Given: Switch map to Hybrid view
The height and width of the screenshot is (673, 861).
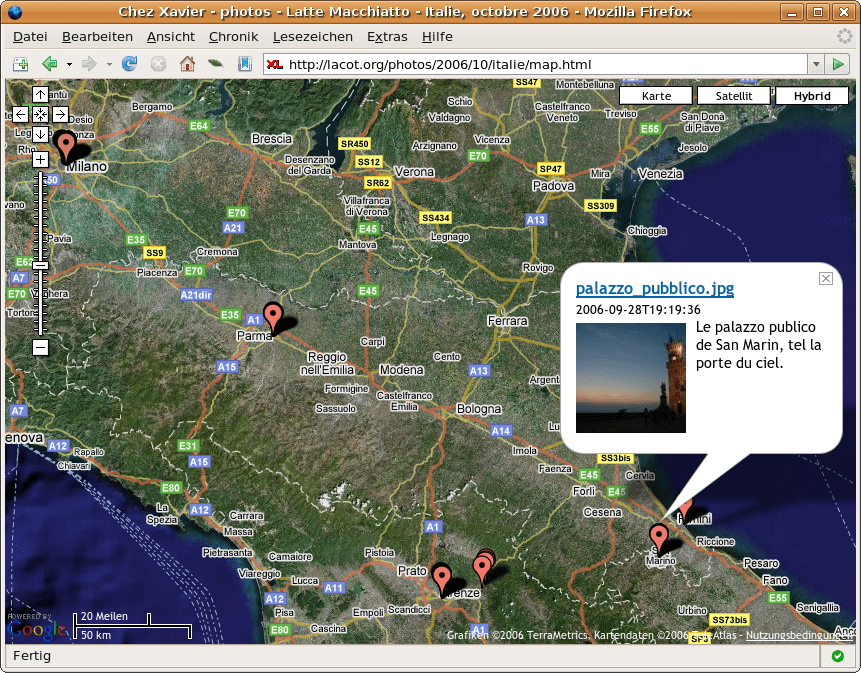Looking at the screenshot, I should [x=812, y=96].
